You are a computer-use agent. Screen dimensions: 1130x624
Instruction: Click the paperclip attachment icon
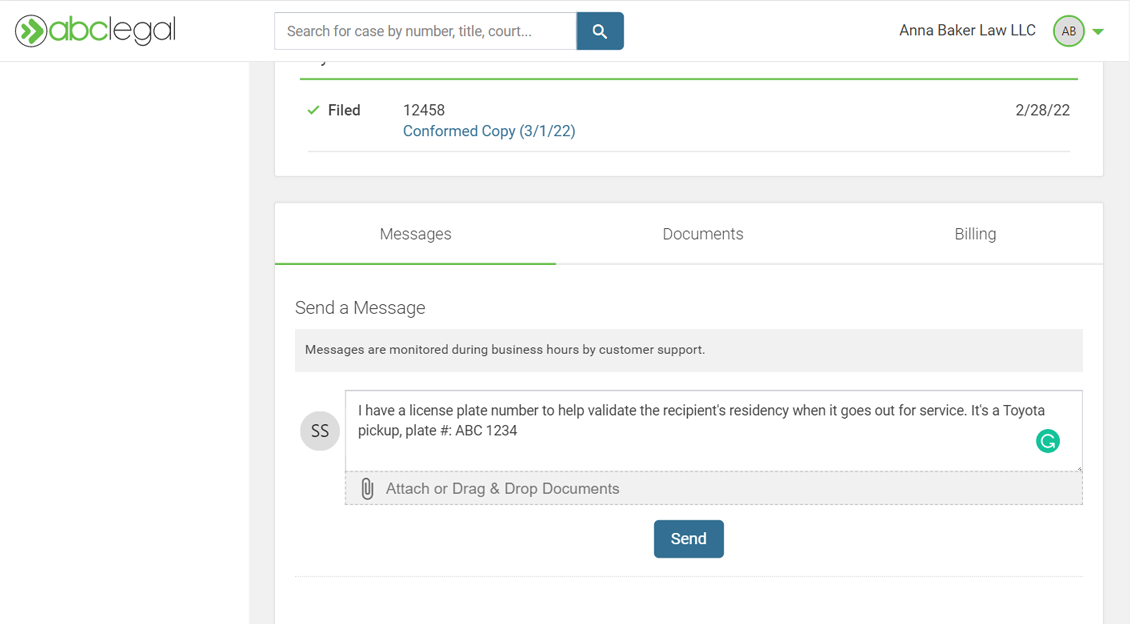[x=367, y=488]
